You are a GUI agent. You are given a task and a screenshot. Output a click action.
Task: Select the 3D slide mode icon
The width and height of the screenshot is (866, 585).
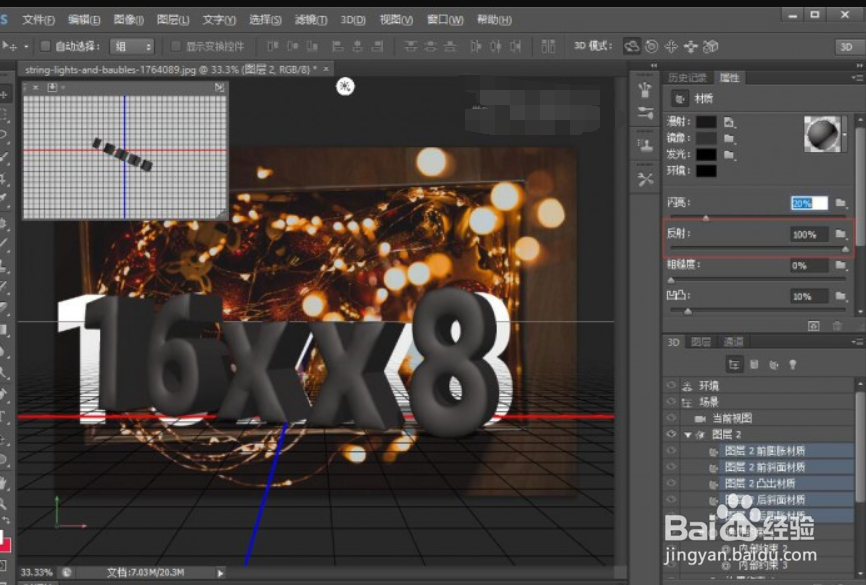click(690, 46)
